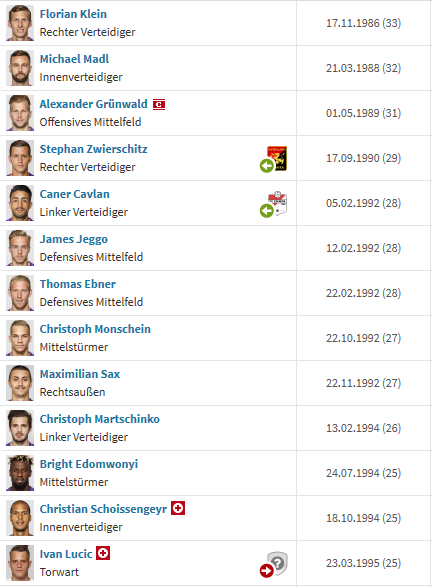Open Bright Edomwonyi's player profile
Image resolution: width=432 pixels, height=587 pixels.
point(89,464)
